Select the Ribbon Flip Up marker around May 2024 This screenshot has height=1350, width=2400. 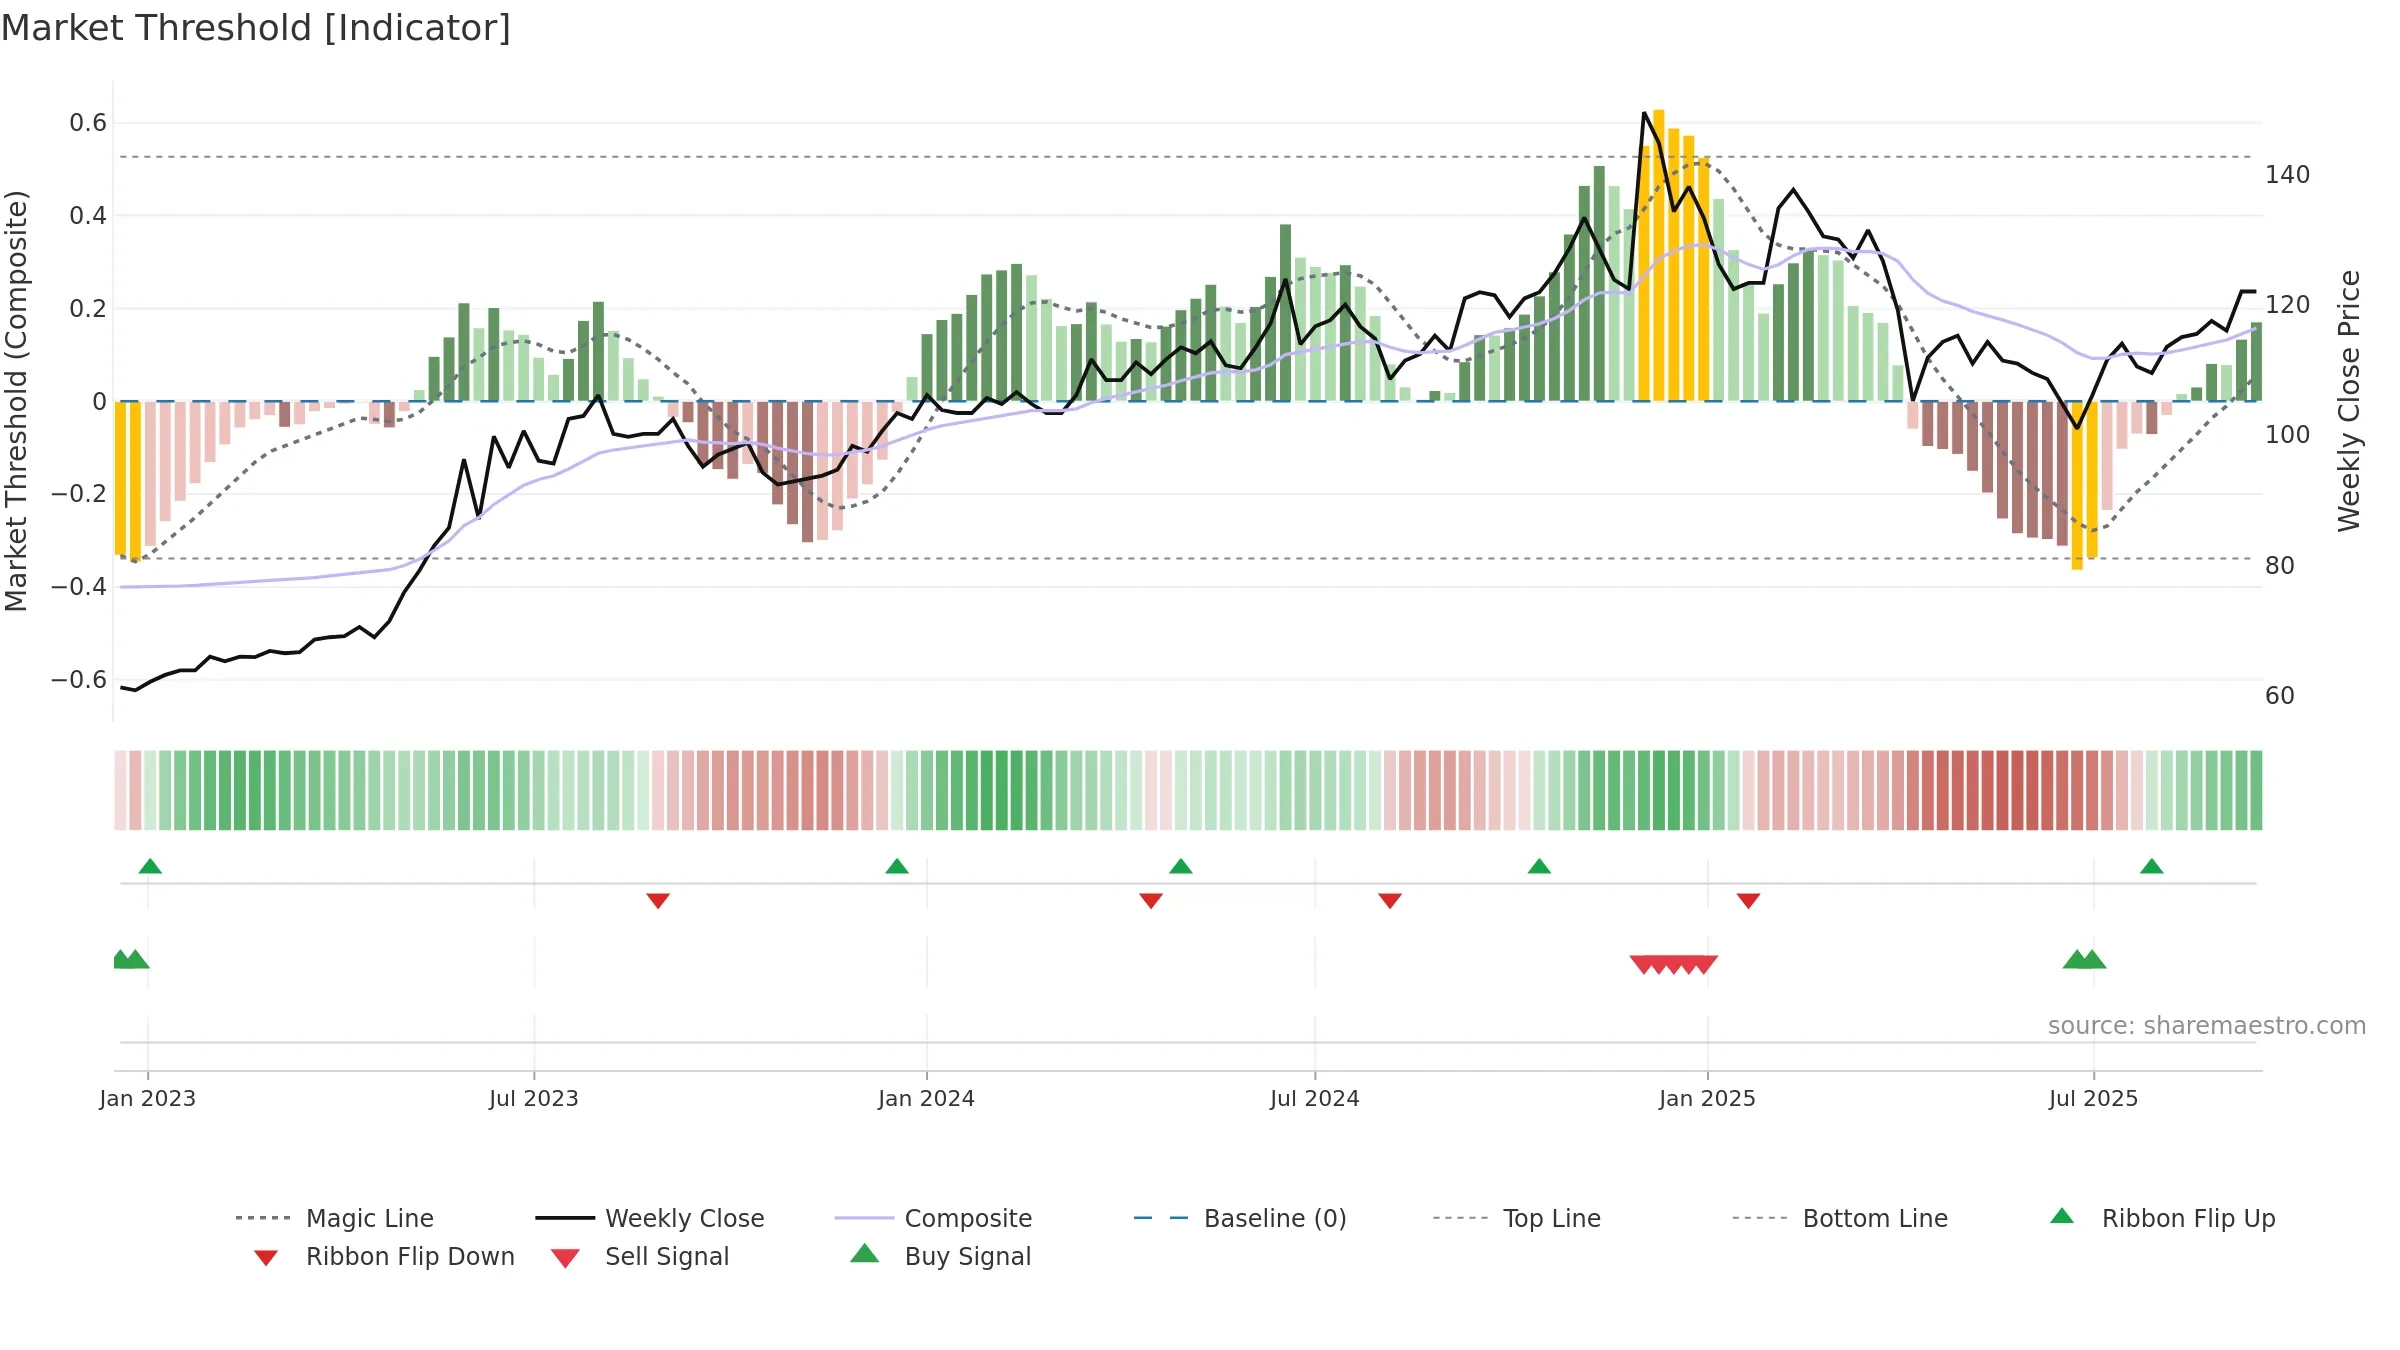tap(1181, 866)
